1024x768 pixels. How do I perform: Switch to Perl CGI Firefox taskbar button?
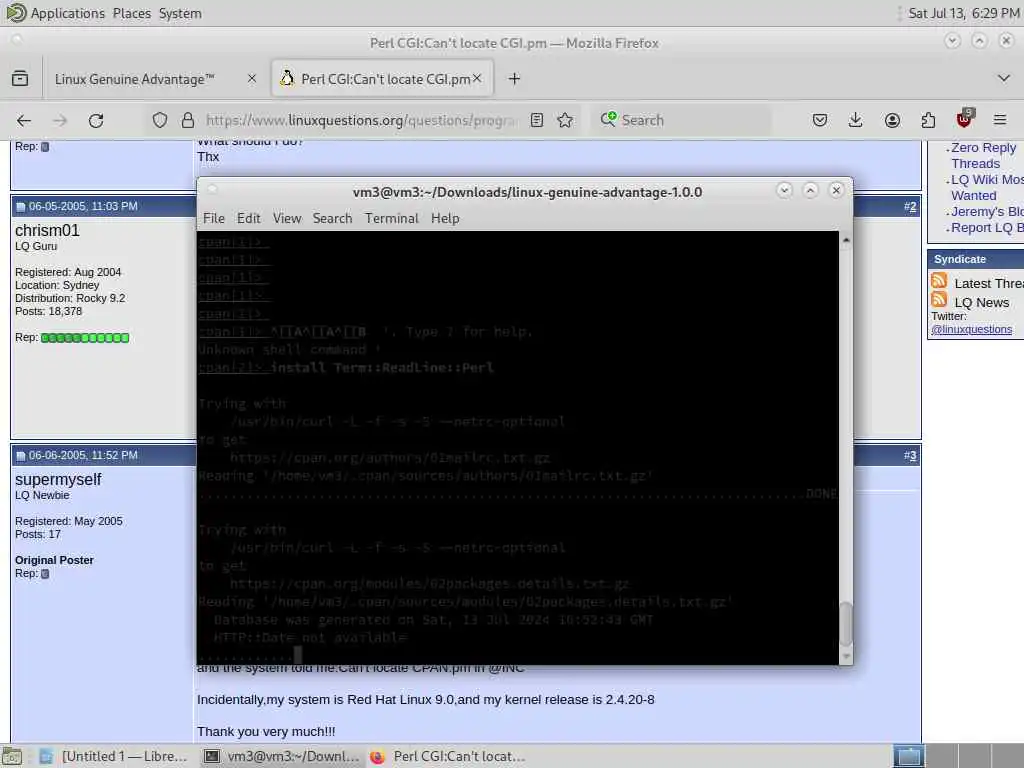pos(448,756)
